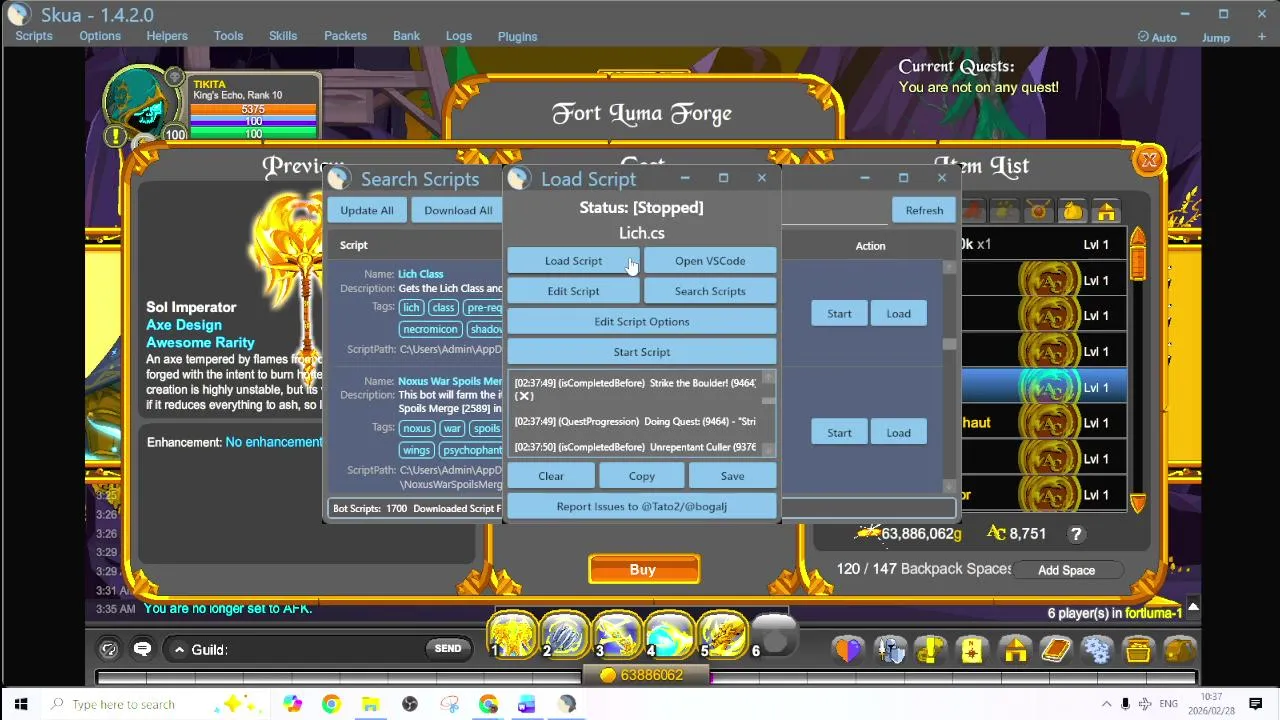Activate skill slot 3 in the game hotbar

pos(617,637)
